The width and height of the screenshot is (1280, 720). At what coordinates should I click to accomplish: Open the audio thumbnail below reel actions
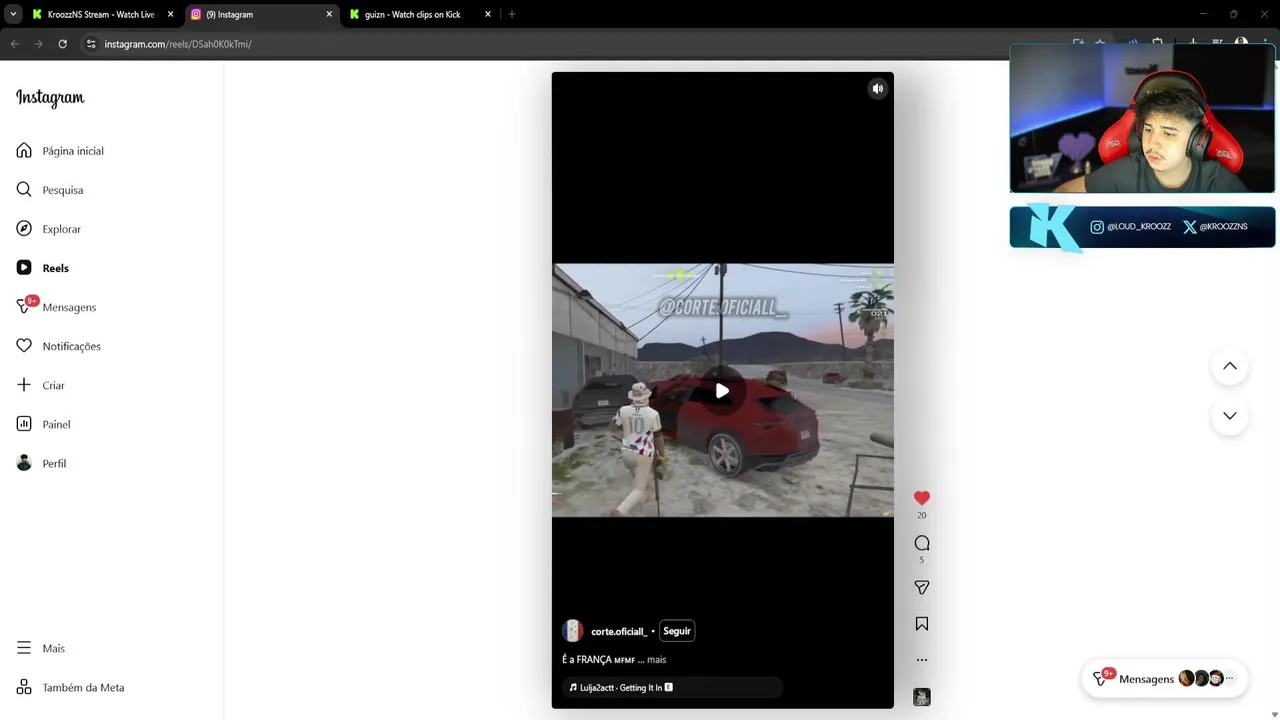coord(922,697)
